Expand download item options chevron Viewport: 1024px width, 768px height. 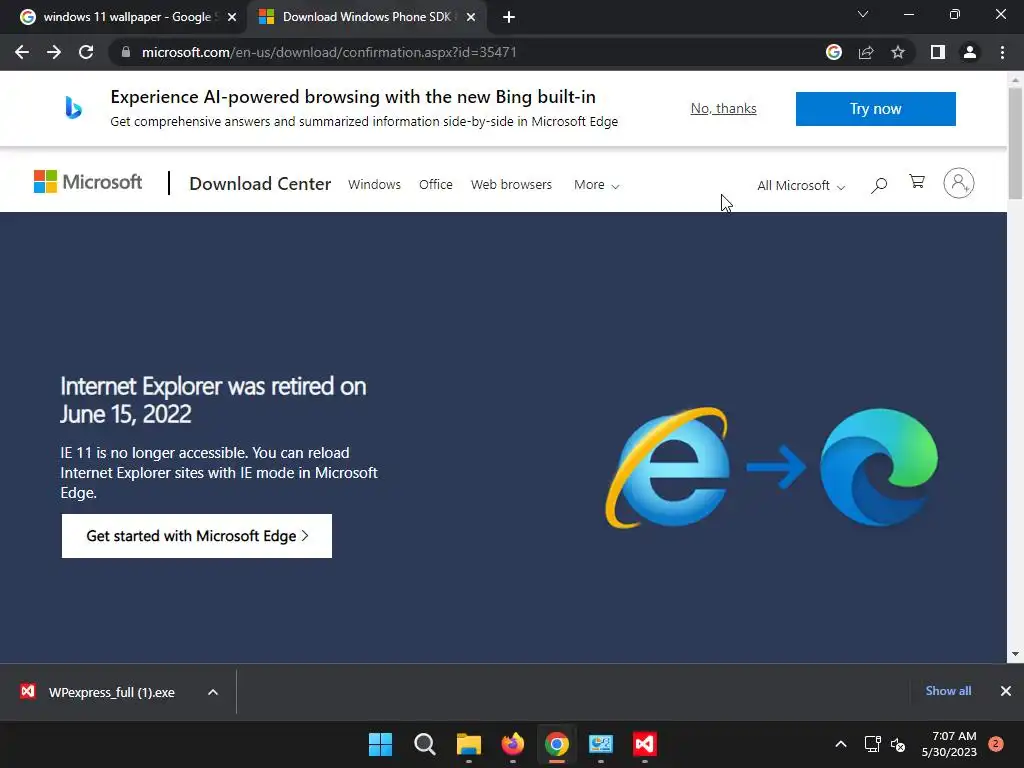click(x=213, y=692)
